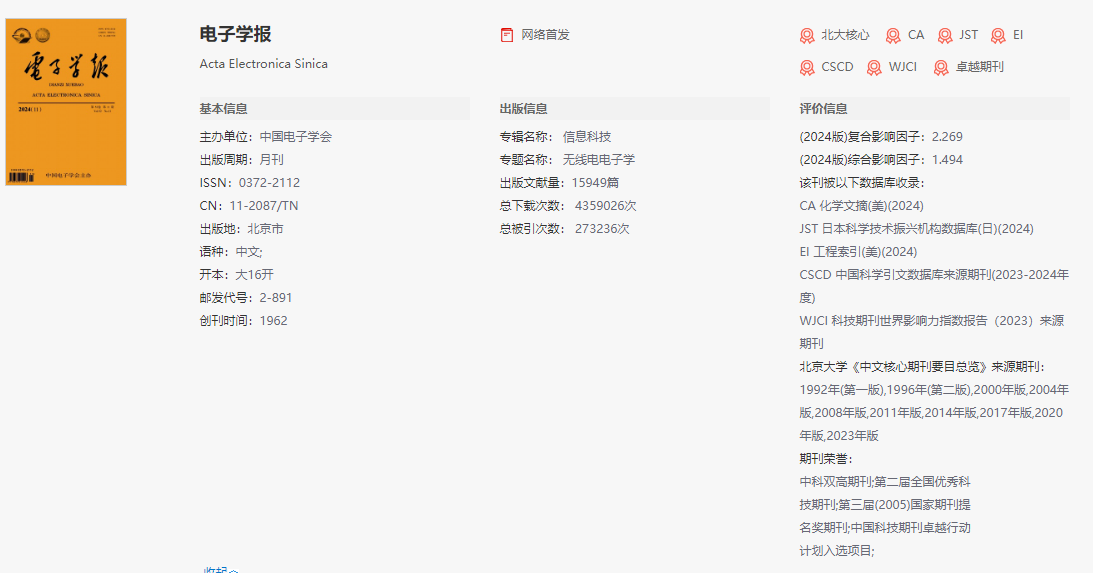
Task: Click the medal icon beside 北大核心
Action: pos(807,36)
